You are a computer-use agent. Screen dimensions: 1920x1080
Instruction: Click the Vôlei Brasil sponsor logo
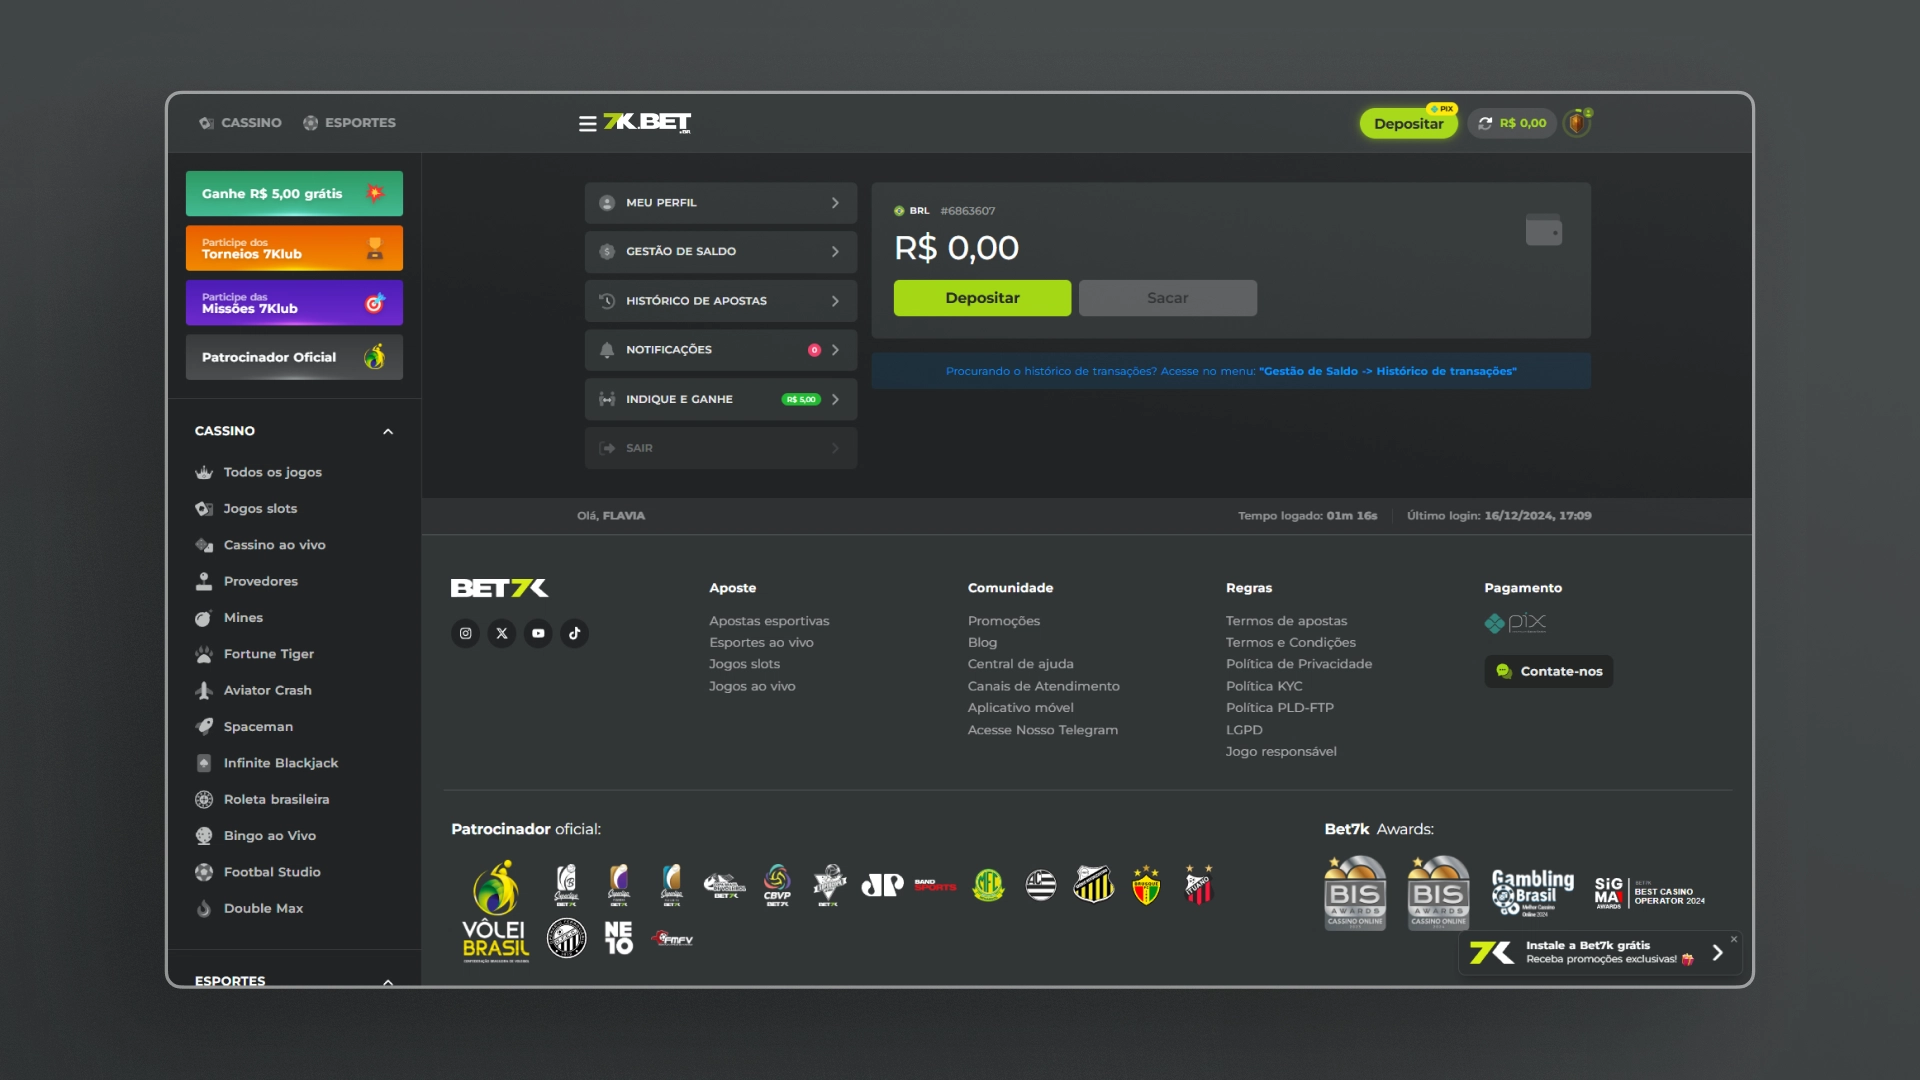496,911
